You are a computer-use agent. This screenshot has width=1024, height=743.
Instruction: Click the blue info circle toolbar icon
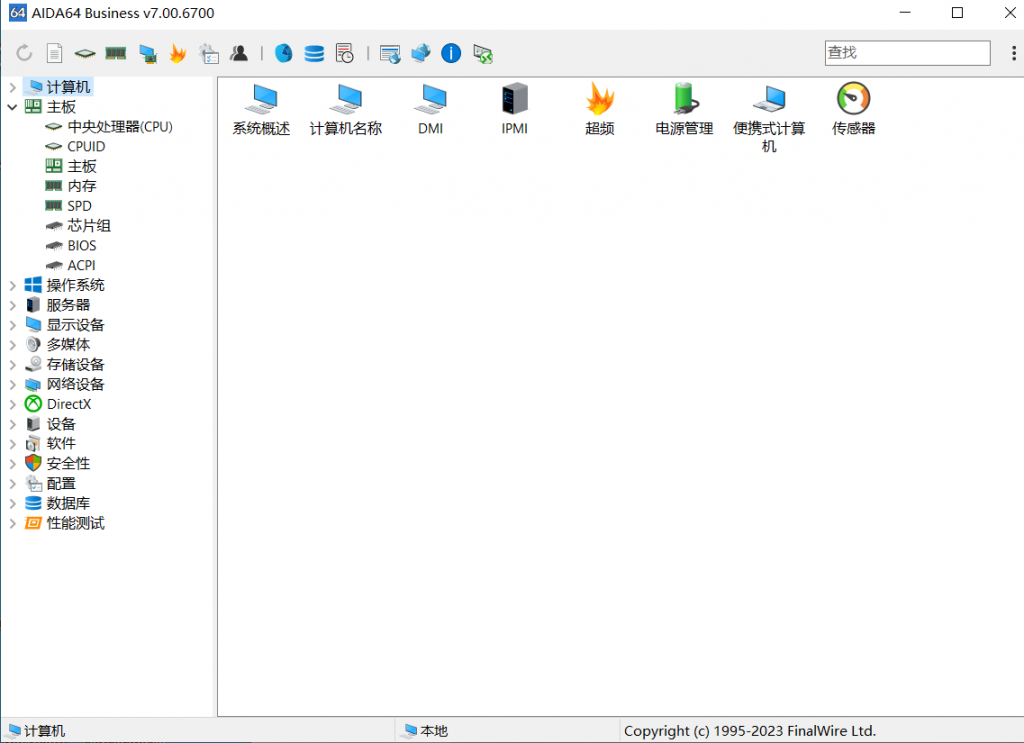(451, 54)
